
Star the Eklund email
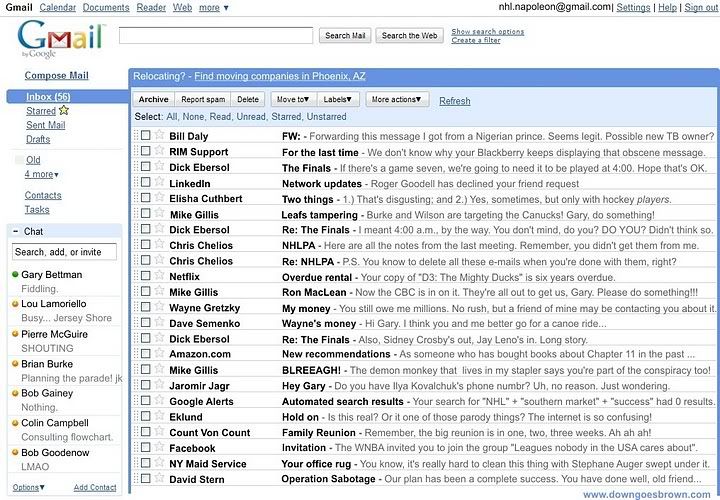click(159, 416)
